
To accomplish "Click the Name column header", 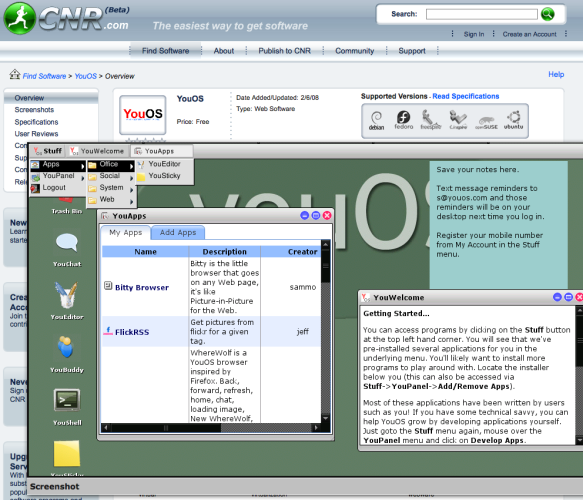I will pyautogui.click(x=145, y=252).
